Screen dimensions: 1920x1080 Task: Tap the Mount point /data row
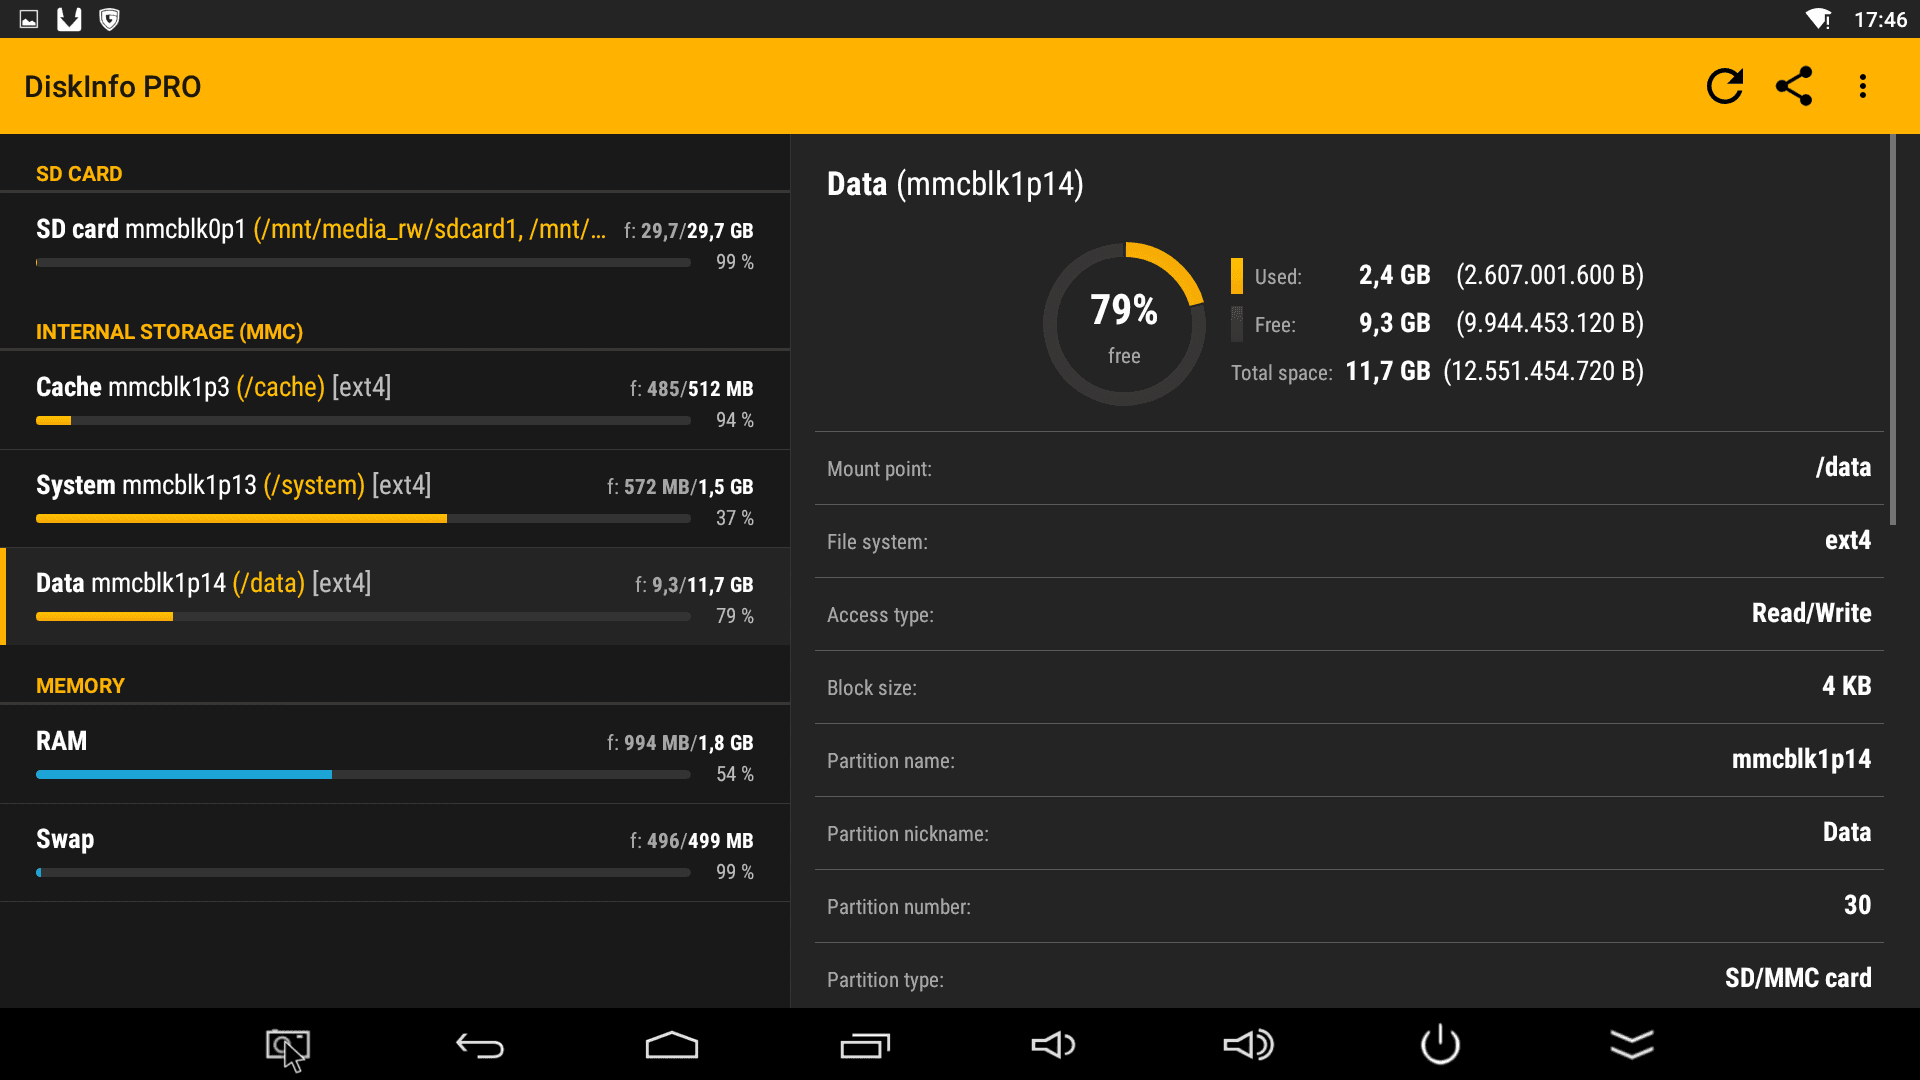pos(1349,468)
